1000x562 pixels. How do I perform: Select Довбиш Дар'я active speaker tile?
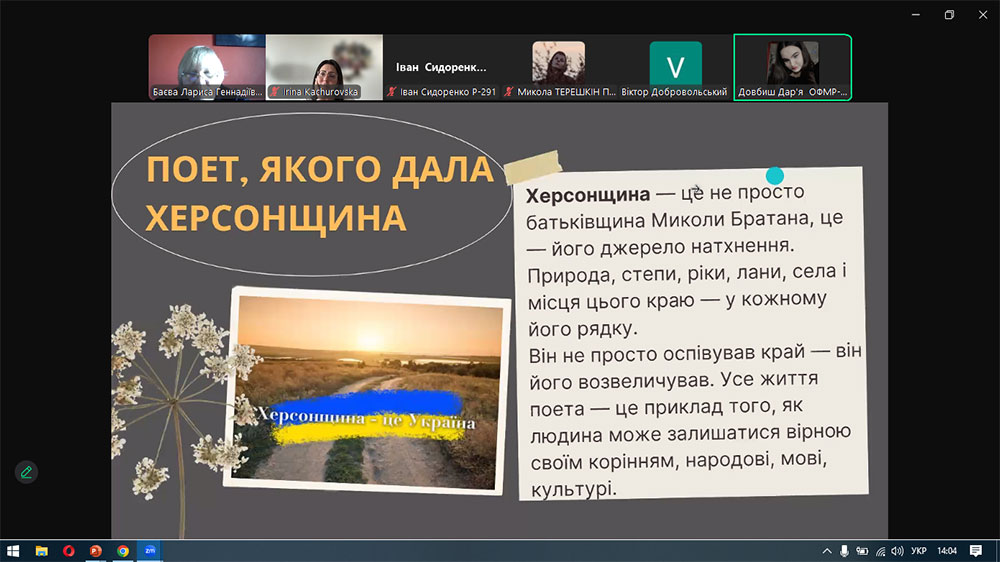click(x=793, y=67)
